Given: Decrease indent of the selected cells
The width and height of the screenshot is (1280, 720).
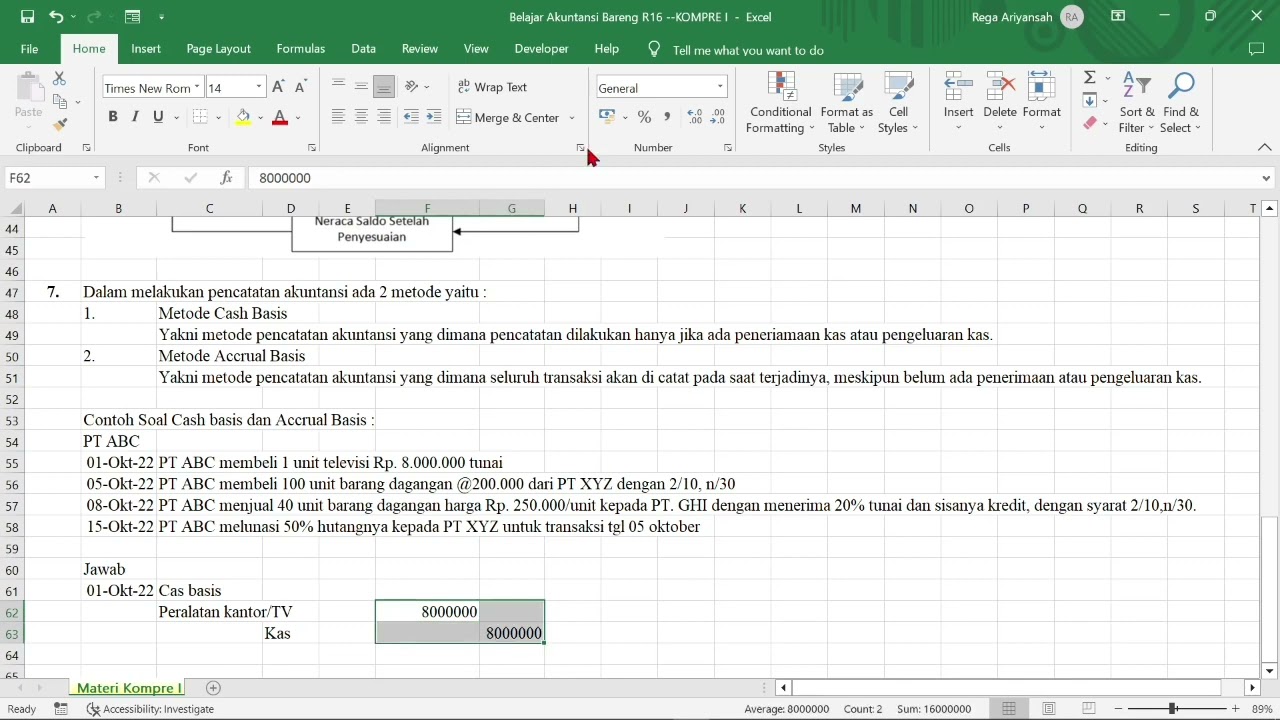Looking at the screenshot, I should 411,117.
